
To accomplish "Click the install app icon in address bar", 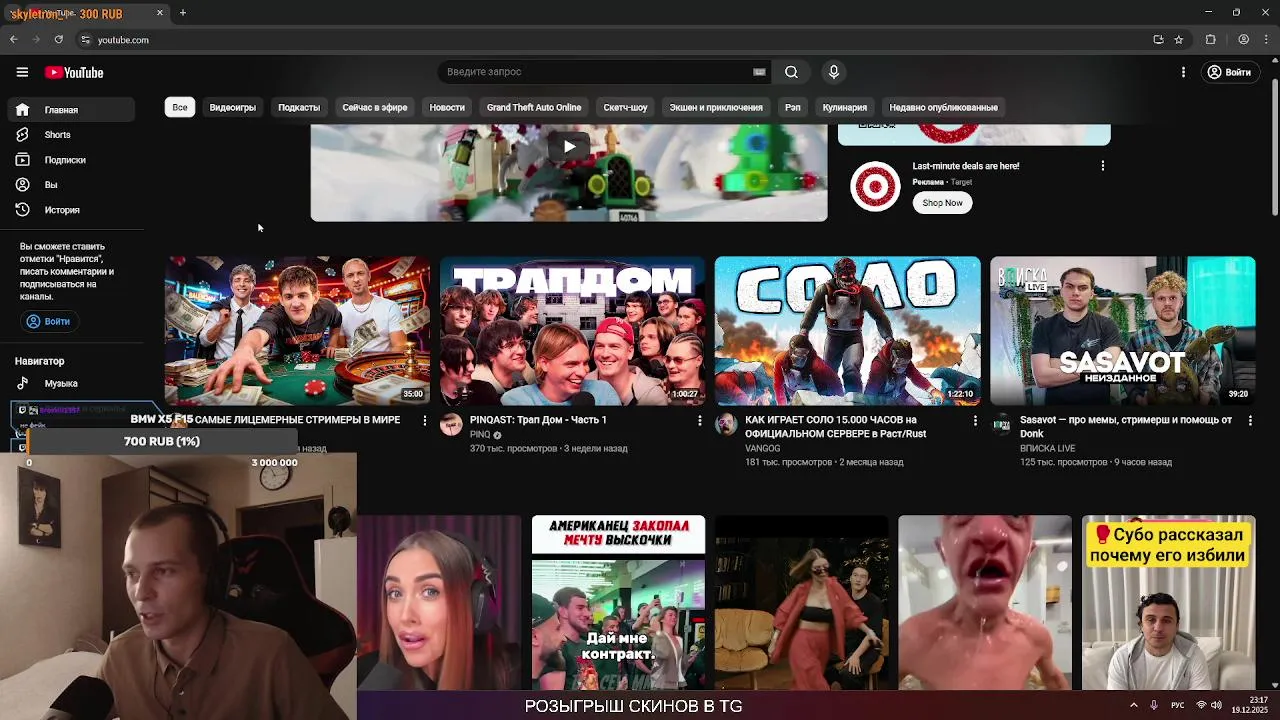I will click(1158, 40).
